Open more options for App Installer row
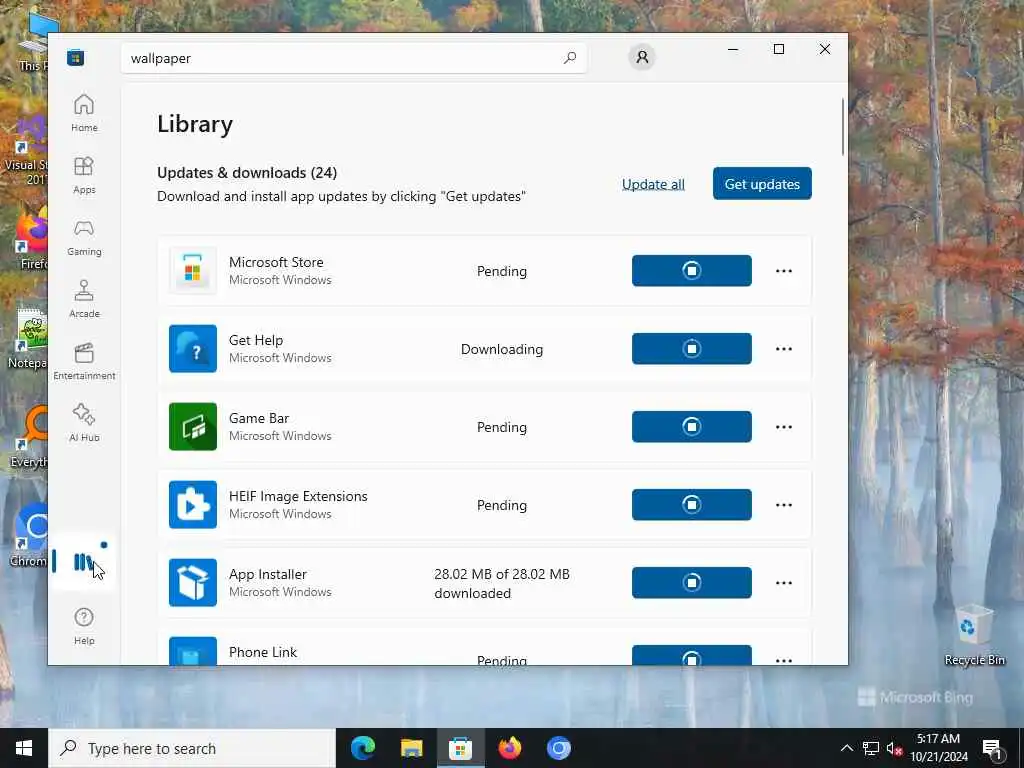 pos(784,583)
